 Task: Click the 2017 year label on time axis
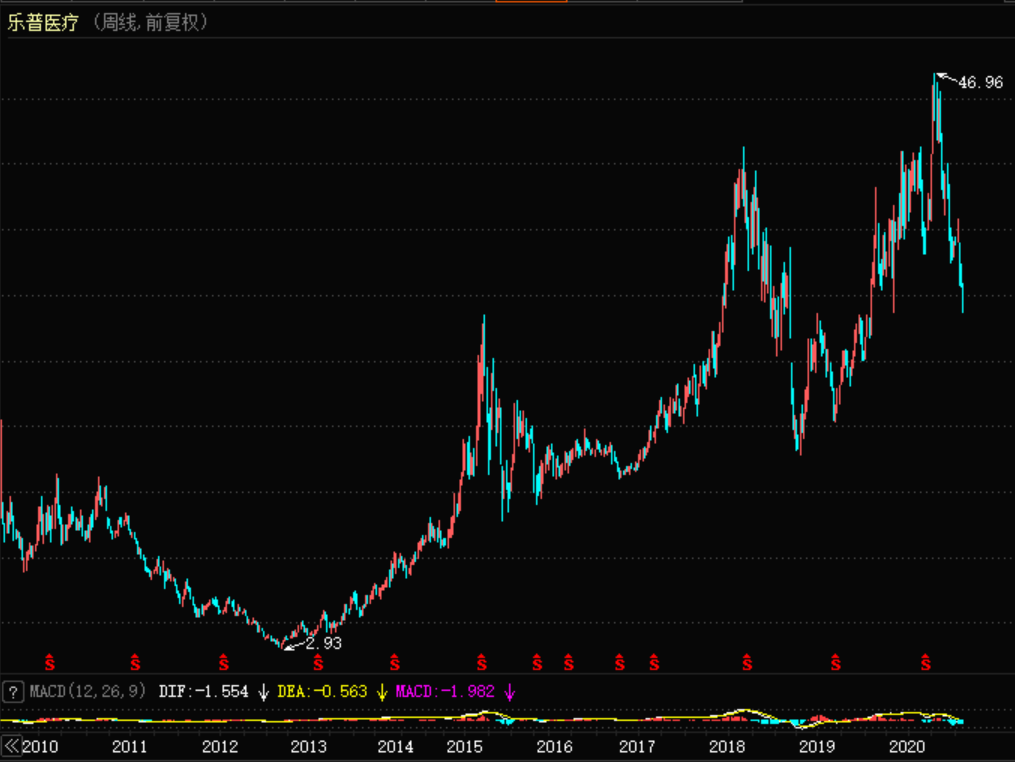(x=637, y=746)
